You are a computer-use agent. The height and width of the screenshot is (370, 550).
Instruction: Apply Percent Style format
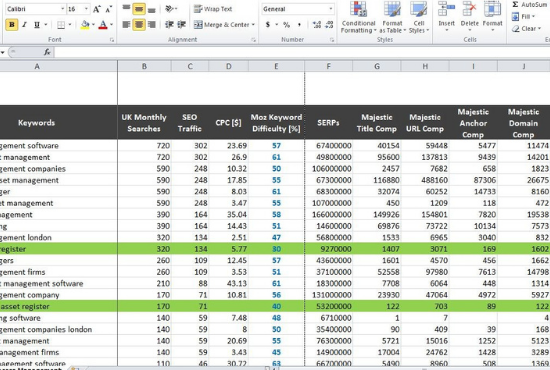(287, 25)
